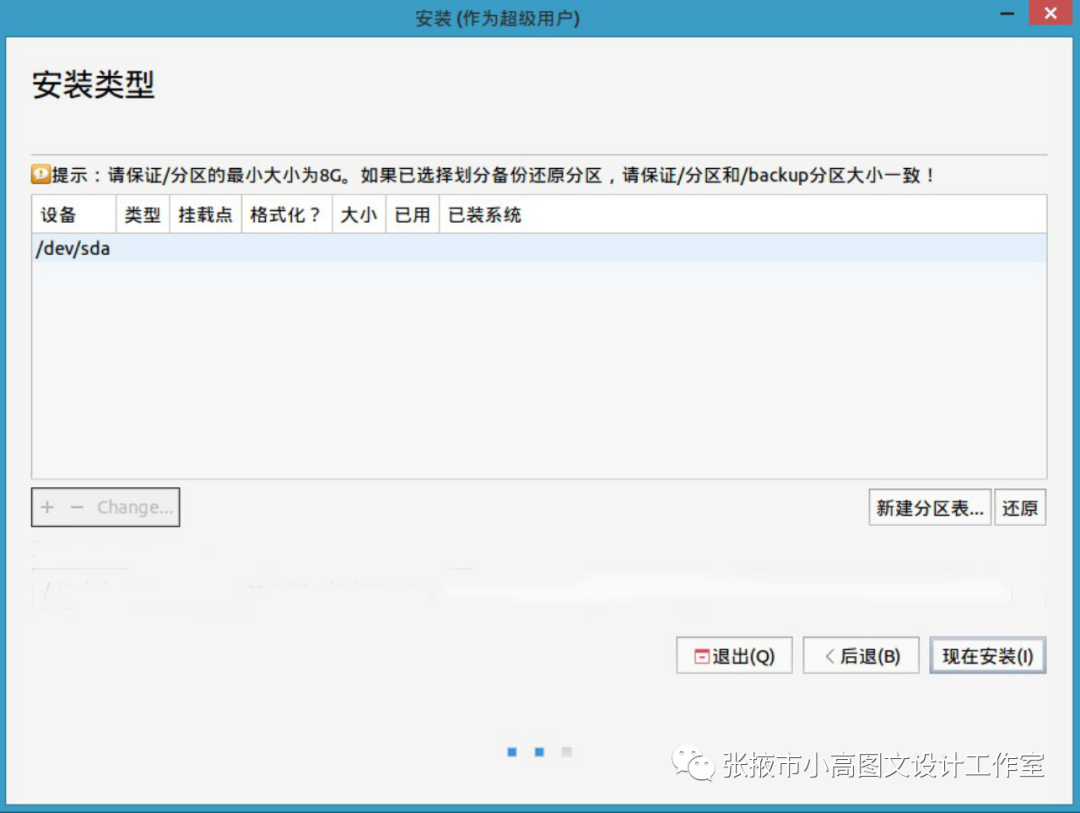Viewport: 1080px width, 813px height.
Task: Open 新建分区表... to create partition table
Action: [929, 508]
